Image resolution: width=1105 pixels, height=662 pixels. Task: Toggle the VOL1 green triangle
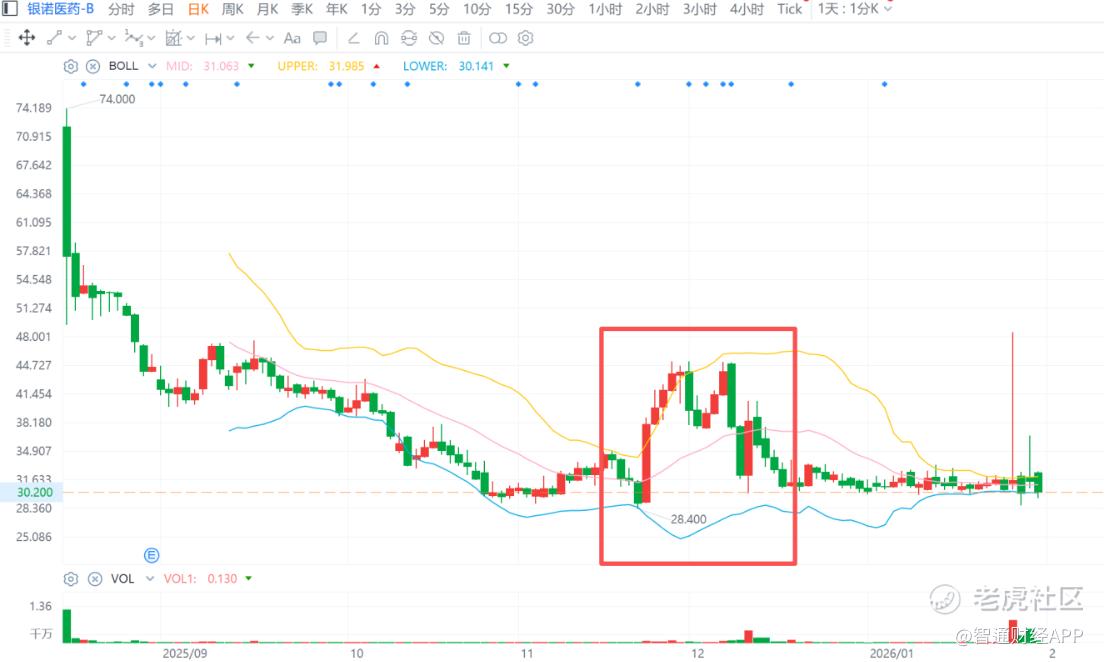click(248, 579)
